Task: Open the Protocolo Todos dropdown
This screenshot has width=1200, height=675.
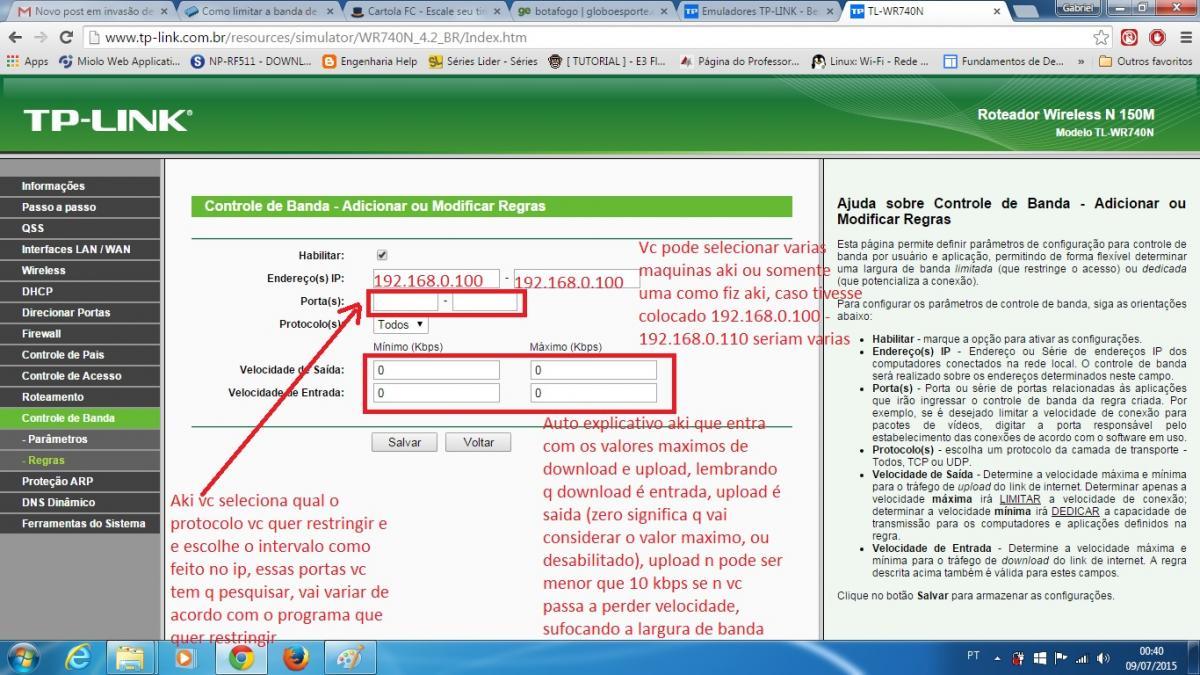Action: 401,324
